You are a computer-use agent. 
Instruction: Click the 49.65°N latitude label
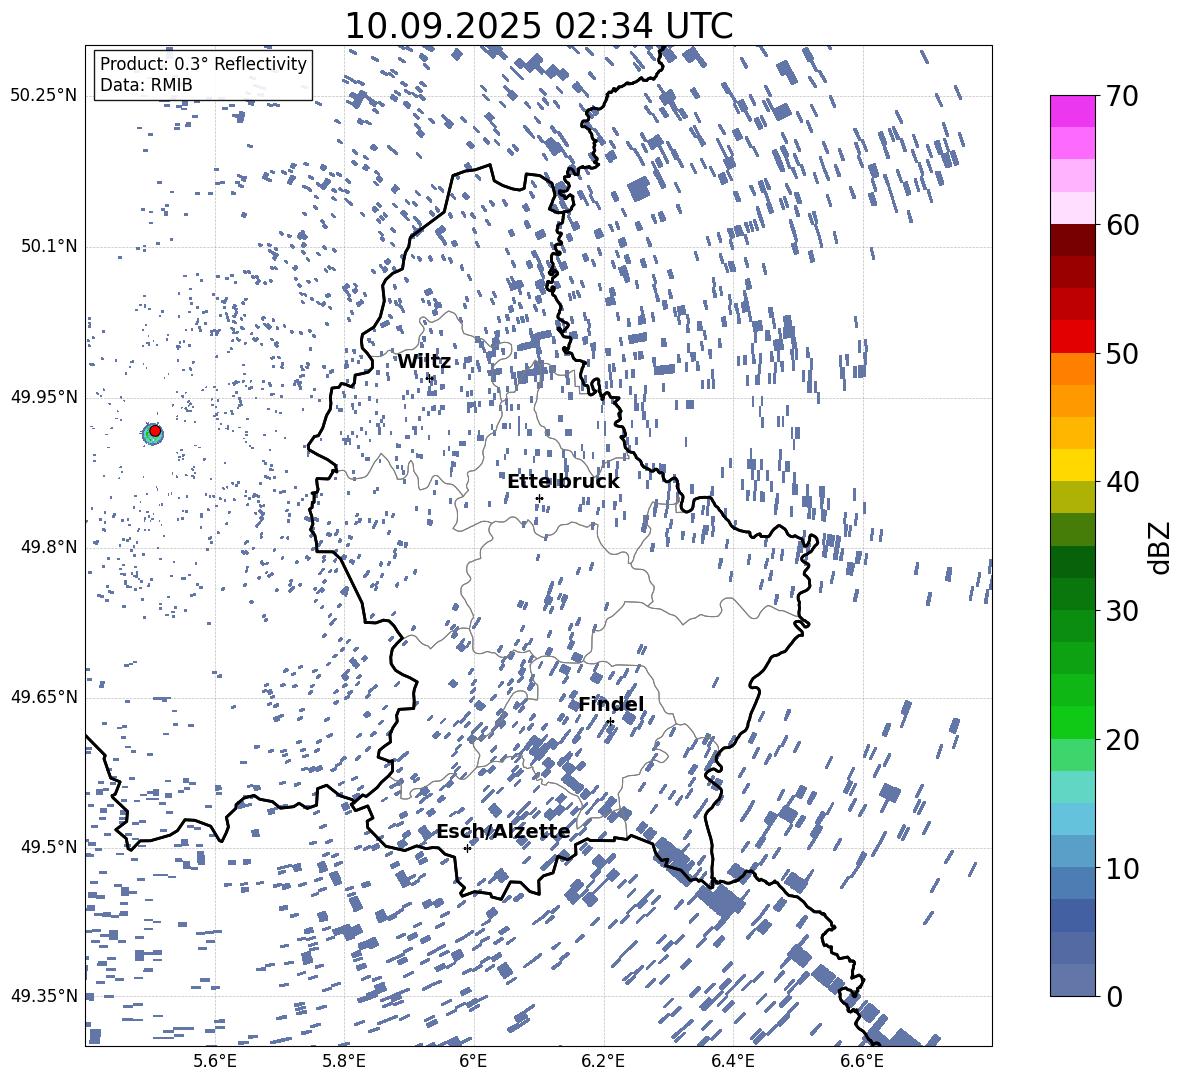[44, 697]
